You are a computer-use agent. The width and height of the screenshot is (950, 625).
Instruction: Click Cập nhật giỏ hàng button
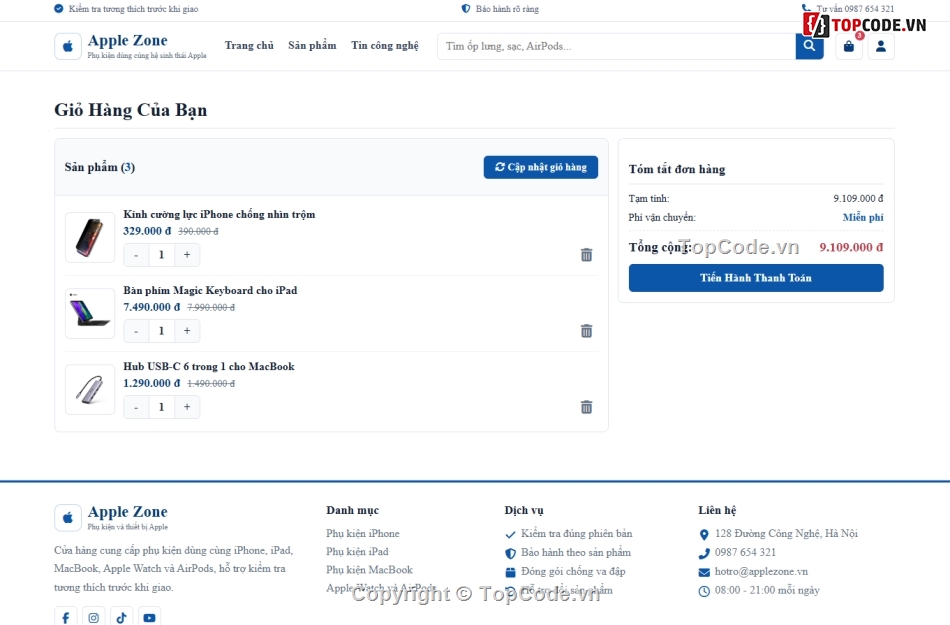(x=540, y=167)
